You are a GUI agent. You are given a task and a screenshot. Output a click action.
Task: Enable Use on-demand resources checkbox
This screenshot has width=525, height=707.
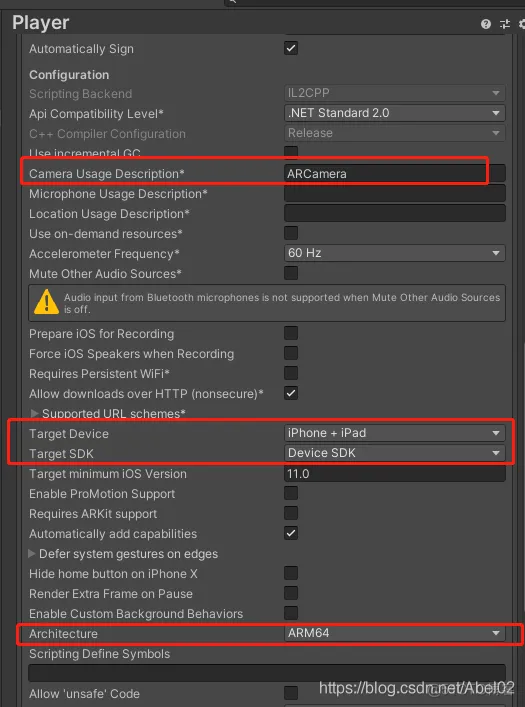(291, 233)
